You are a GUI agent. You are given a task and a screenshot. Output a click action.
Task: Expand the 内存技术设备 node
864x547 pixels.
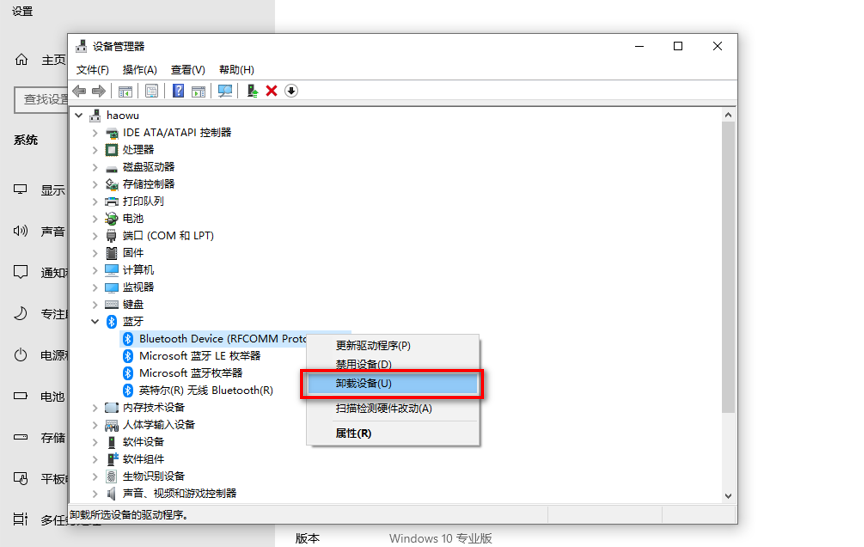click(x=95, y=408)
